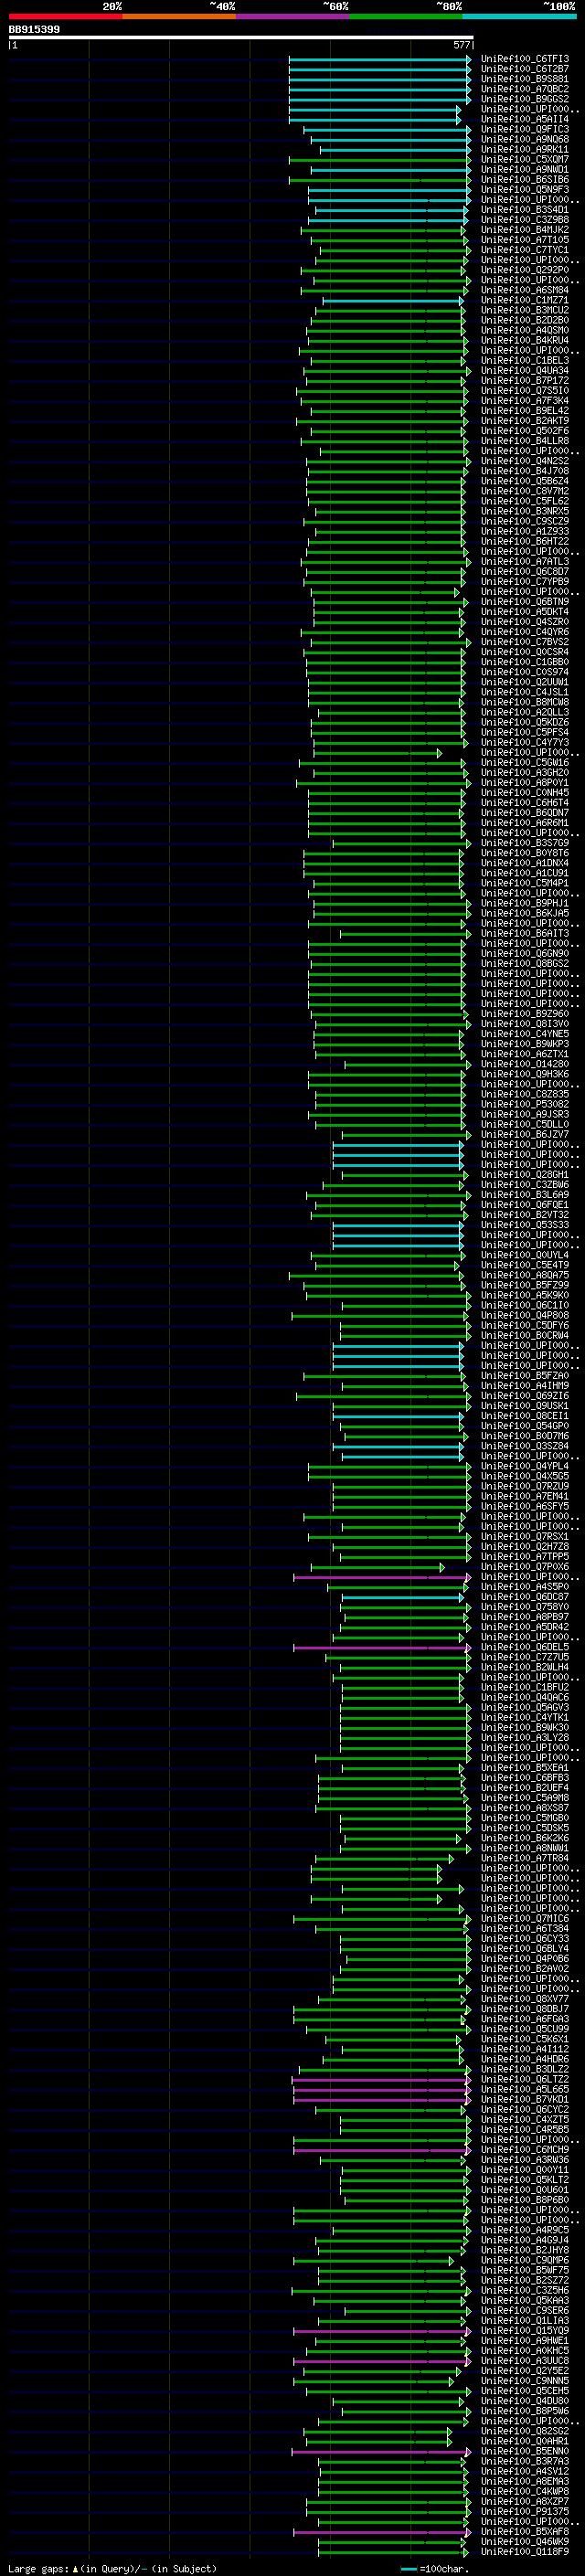Select the UniRef100_Q69ZI6 label

pos(525,1396)
